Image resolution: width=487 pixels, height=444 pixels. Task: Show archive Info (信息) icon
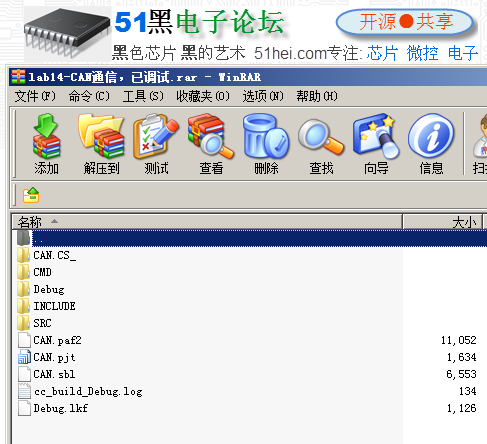coord(431,136)
